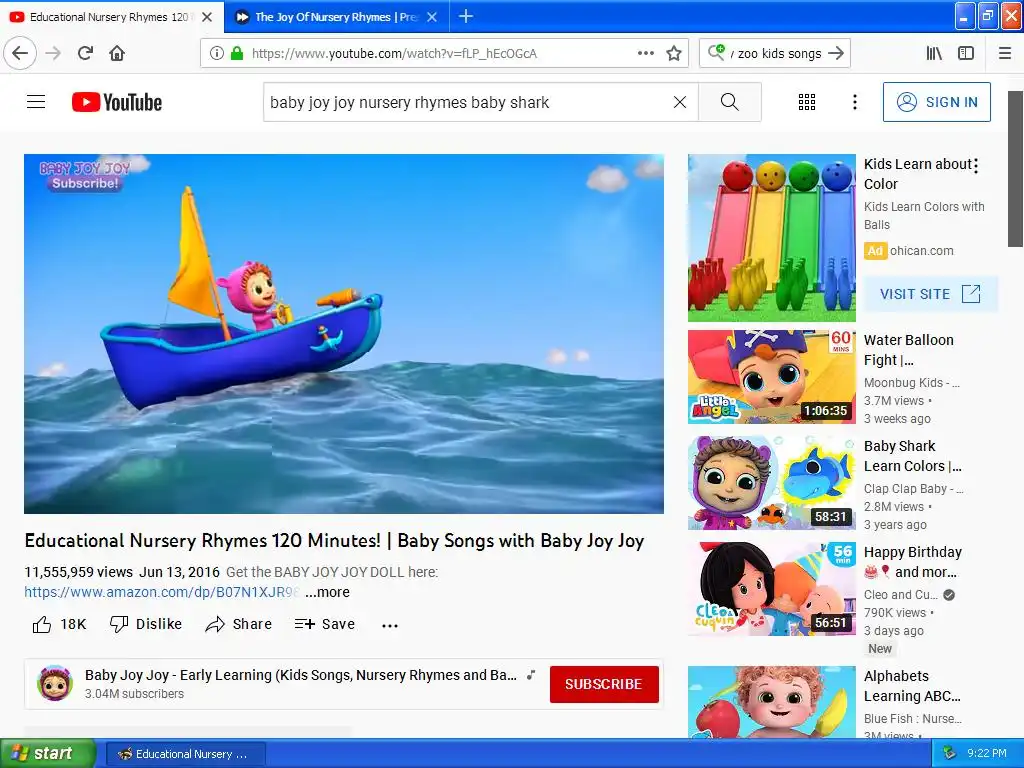Open a new browser tab
Screen dimensions: 1024x768
pyautogui.click(x=466, y=16)
